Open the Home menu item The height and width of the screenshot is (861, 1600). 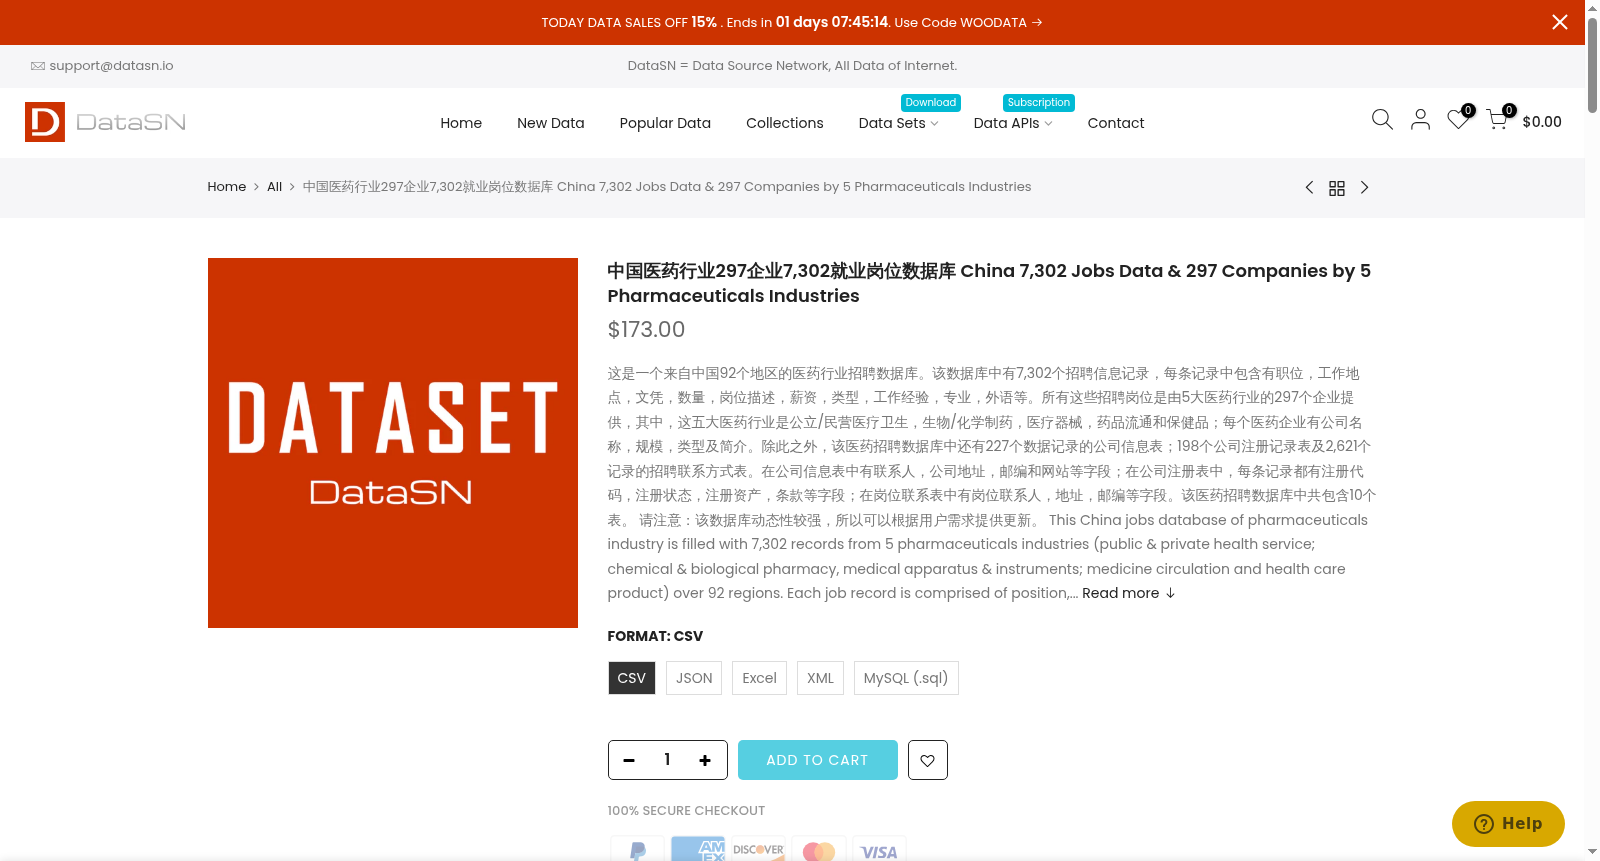click(x=461, y=123)
